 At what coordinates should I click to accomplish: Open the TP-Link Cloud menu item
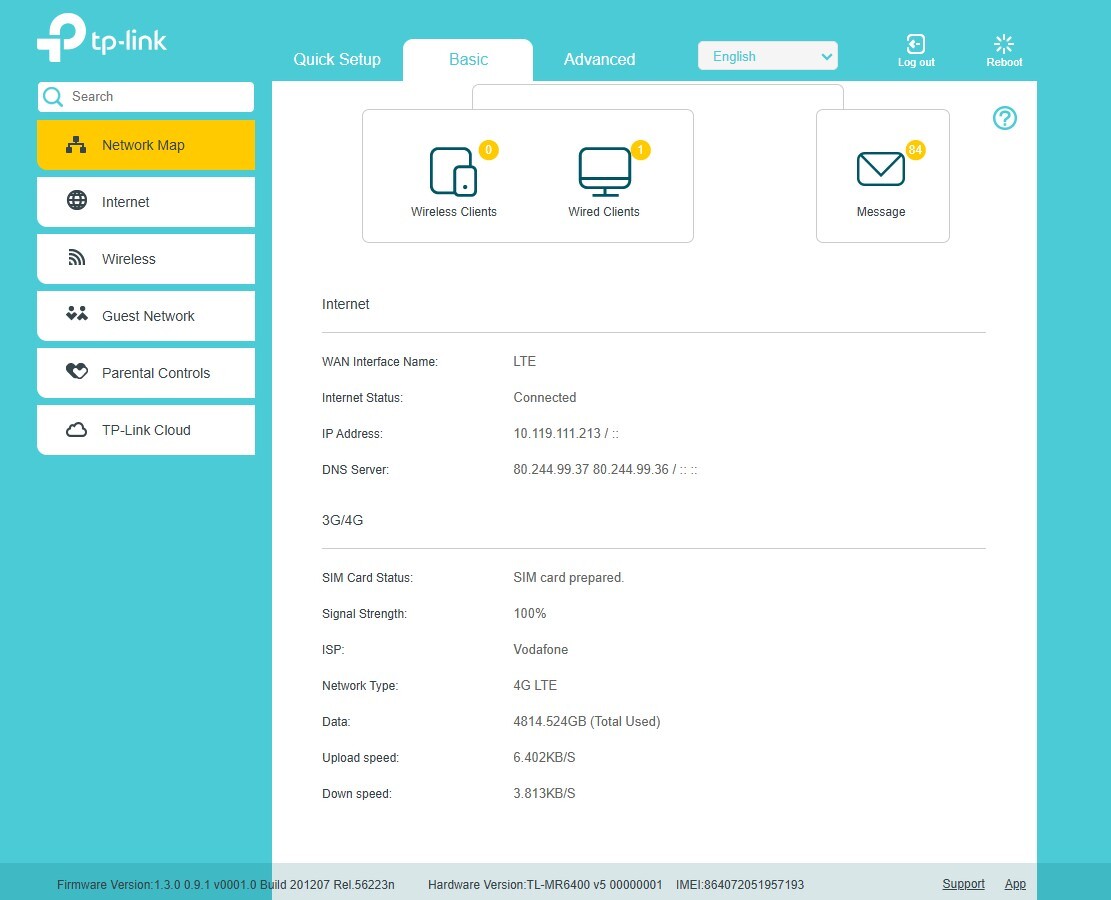tap(146, 430)
